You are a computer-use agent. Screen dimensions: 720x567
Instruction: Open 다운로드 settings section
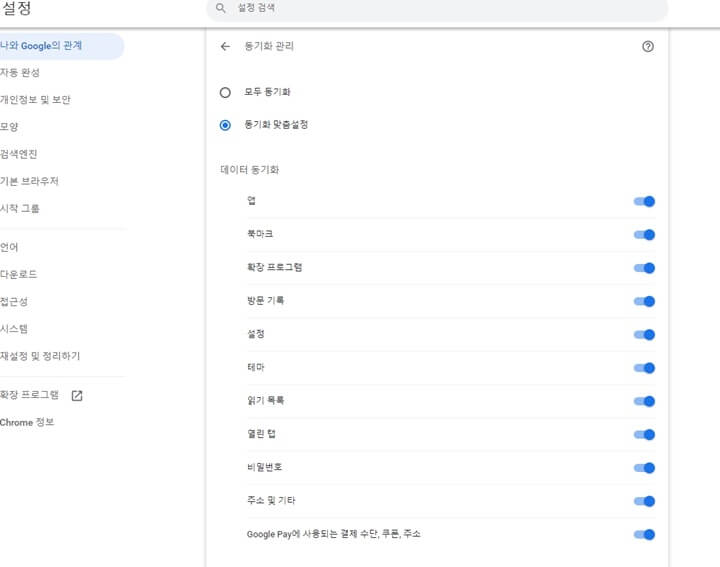click(19, 274)
